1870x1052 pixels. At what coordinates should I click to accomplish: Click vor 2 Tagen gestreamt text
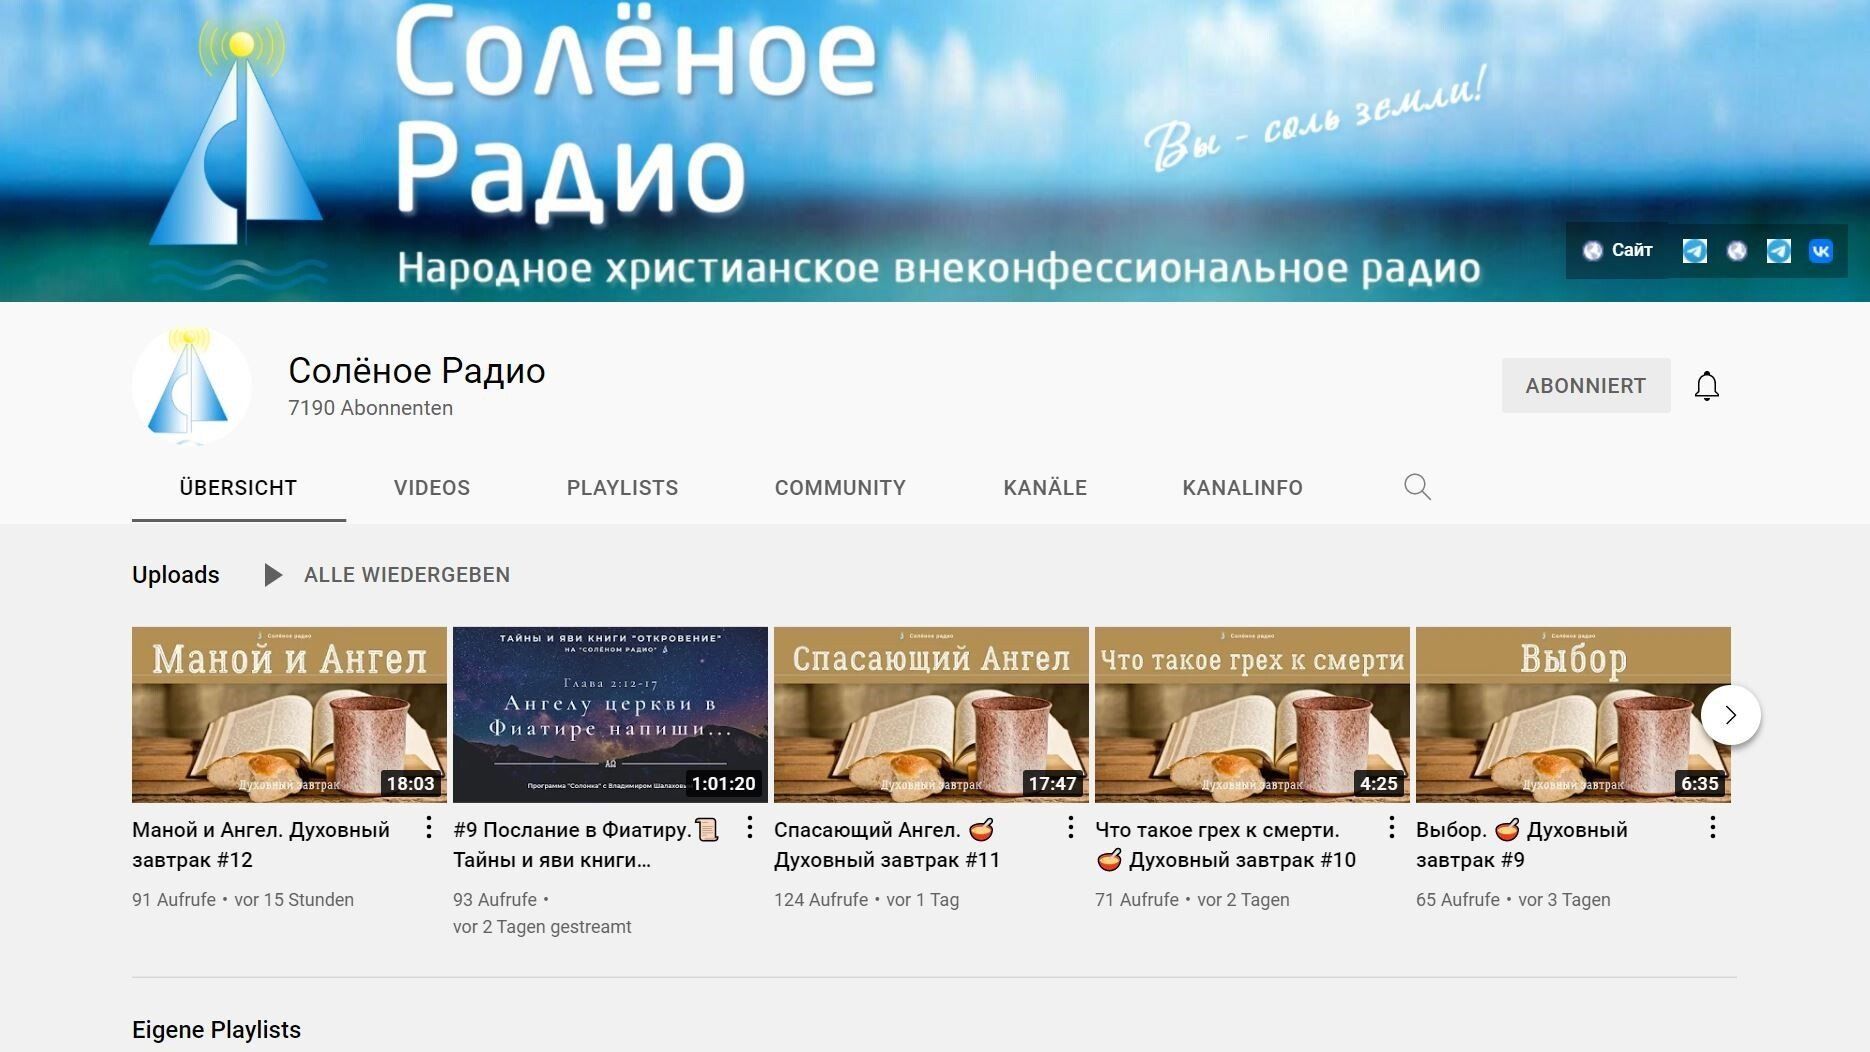pyautogui.click(x=542, y=927)
